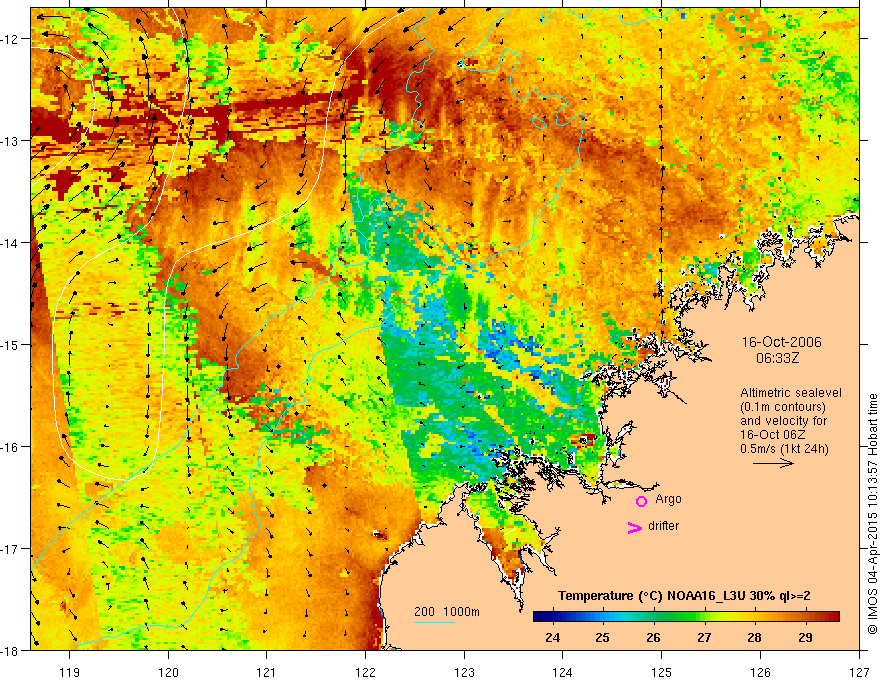
Task: Click longitude axis label '125'
Action: pos(661,672)
